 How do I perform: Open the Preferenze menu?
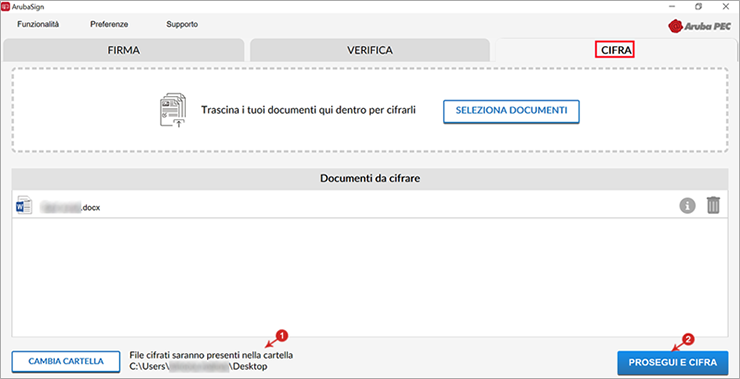point(109,24)
